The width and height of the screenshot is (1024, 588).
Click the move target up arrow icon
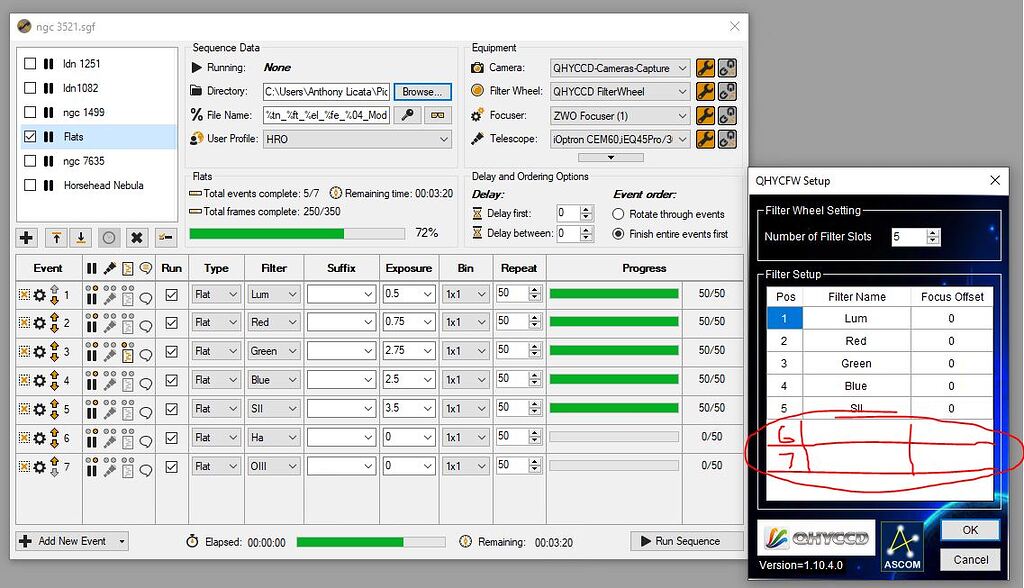click(x=56, y=238)
